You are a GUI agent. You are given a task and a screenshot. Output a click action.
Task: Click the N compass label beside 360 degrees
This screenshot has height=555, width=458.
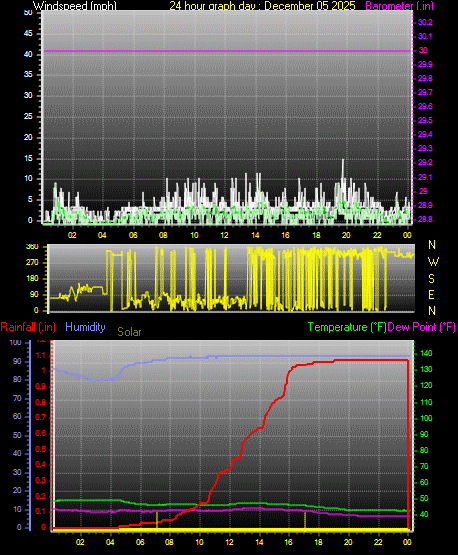432,245
